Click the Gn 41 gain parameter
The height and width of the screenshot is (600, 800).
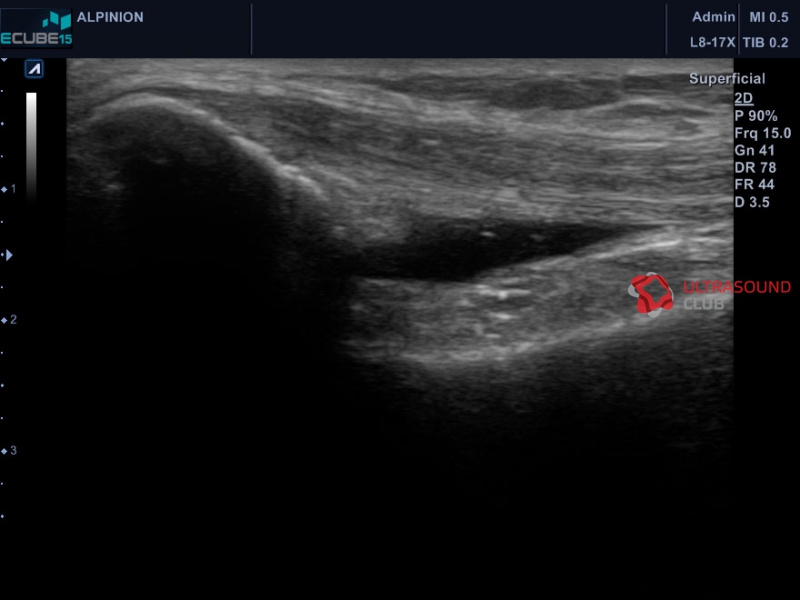tap(755, 151)
